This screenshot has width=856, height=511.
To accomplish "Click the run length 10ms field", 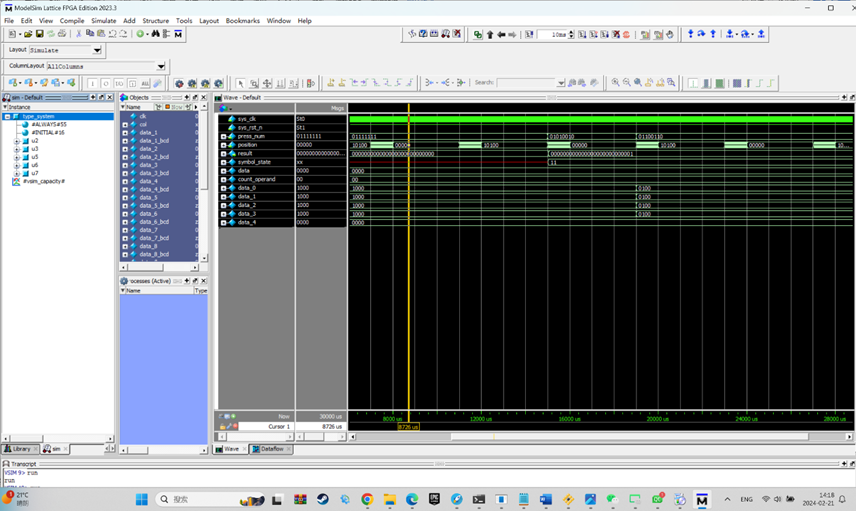I will click(x=551, y=34).
